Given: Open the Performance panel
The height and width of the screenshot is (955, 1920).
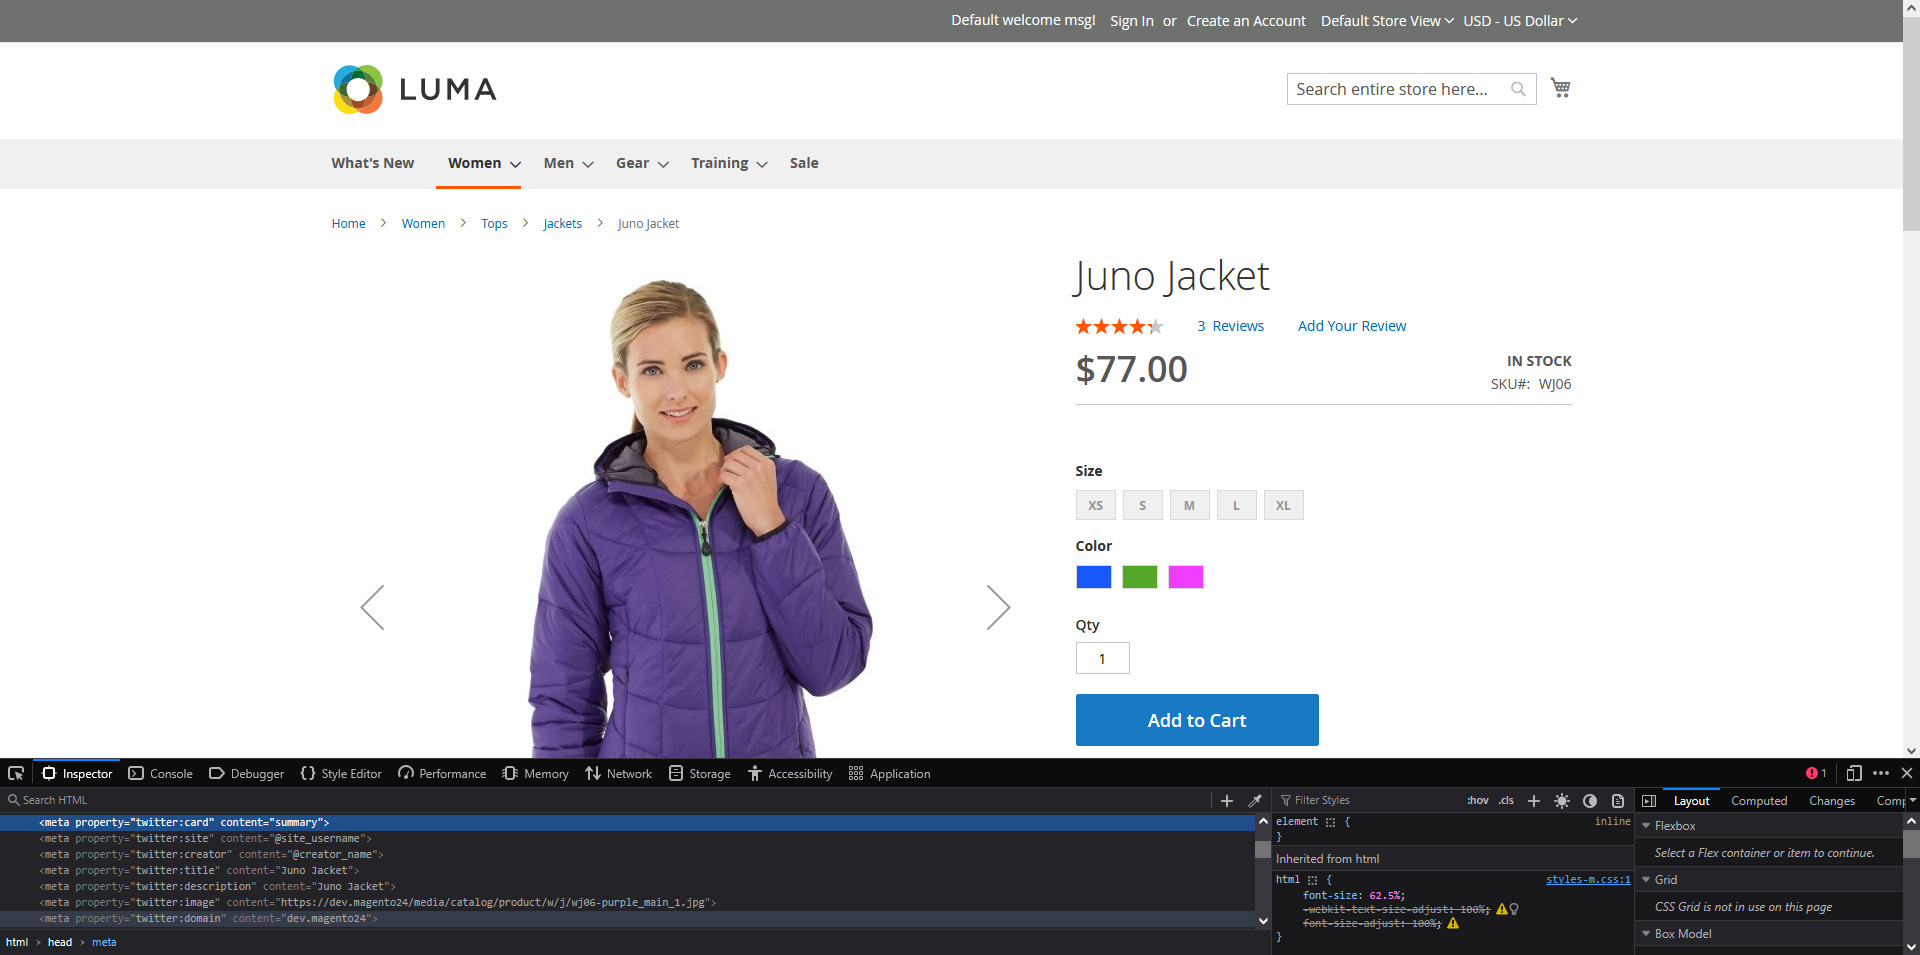Looking at the screenshot, I should click(x=442, y=773).
